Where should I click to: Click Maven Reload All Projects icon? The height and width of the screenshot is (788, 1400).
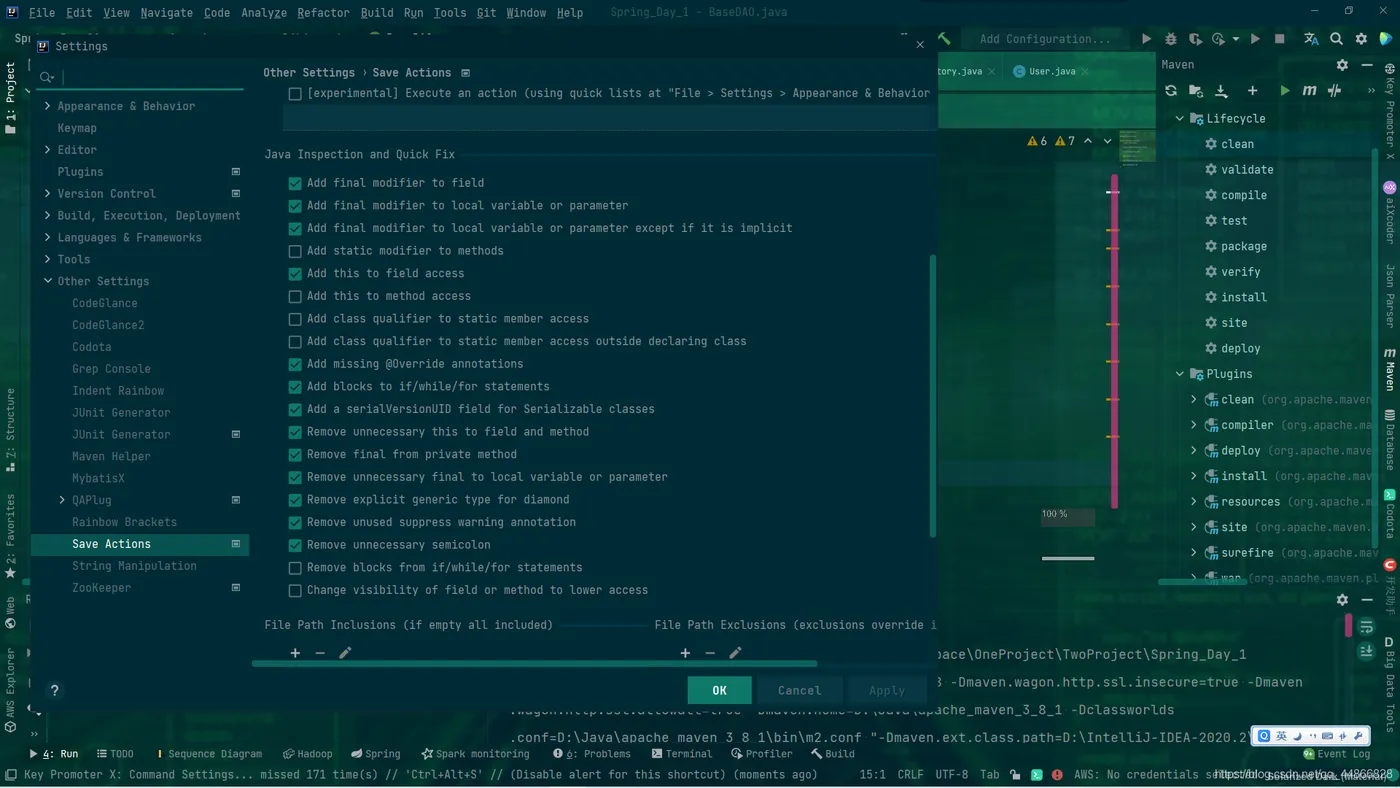click(1171, 90)
